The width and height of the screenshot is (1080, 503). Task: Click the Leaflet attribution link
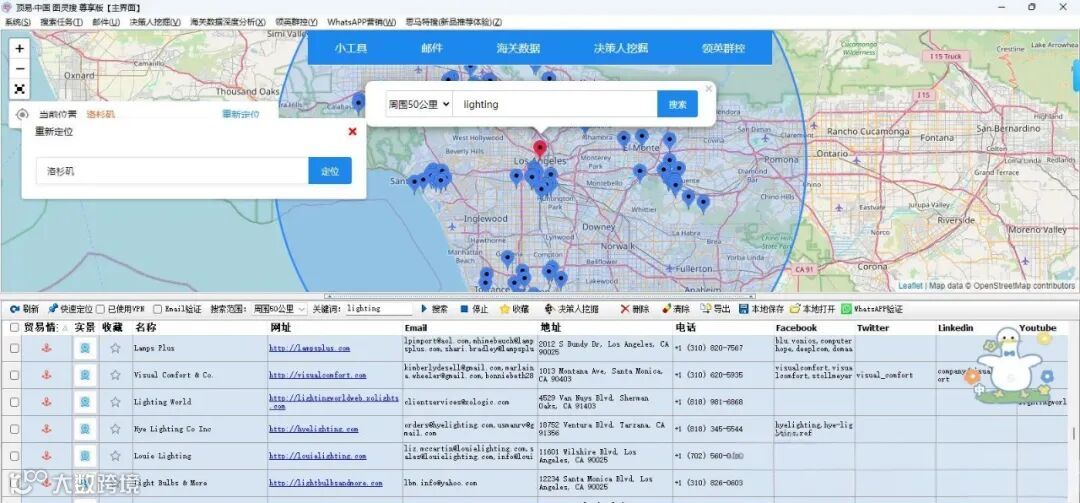910,285
